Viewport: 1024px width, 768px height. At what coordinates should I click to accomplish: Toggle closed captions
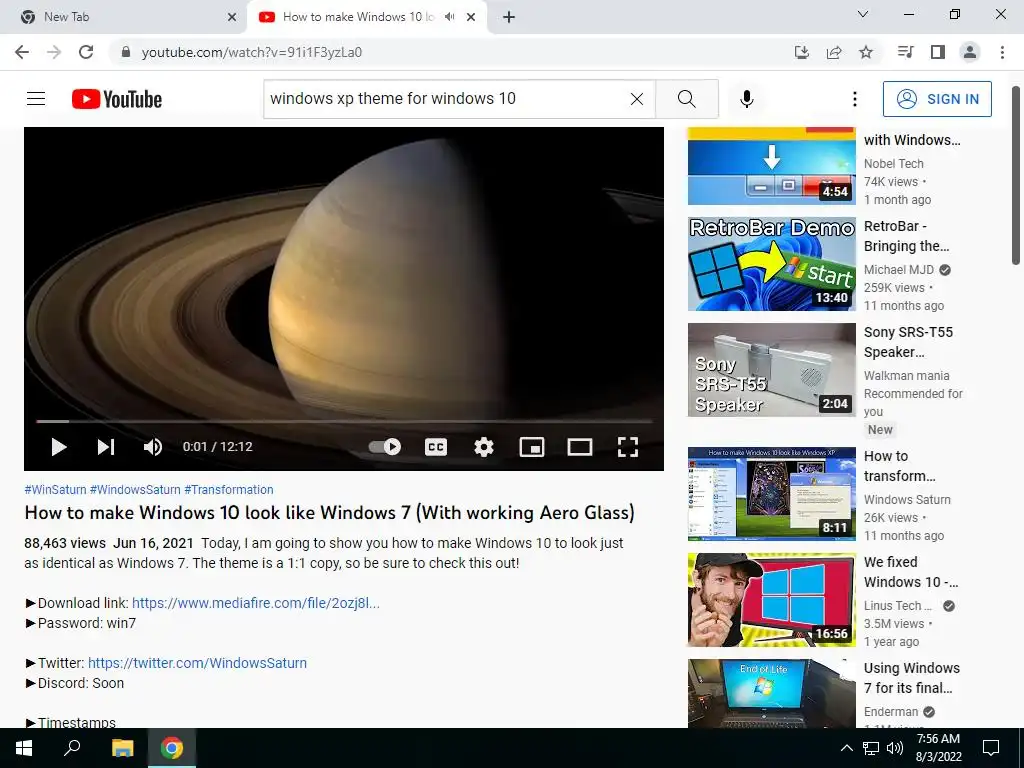pyautogui.click(x=436, y=447)
